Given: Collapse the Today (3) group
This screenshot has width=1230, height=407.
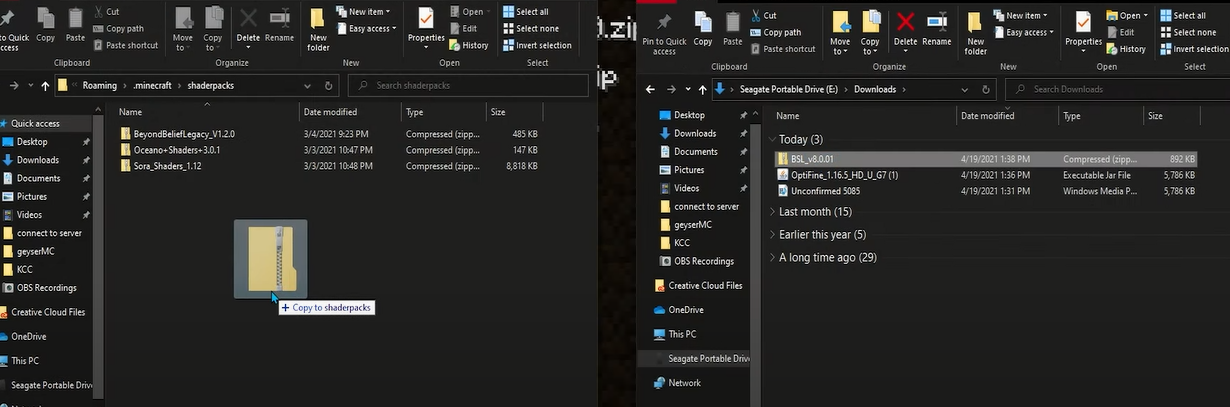Looking at the screenshot, I should click(773, 140).
